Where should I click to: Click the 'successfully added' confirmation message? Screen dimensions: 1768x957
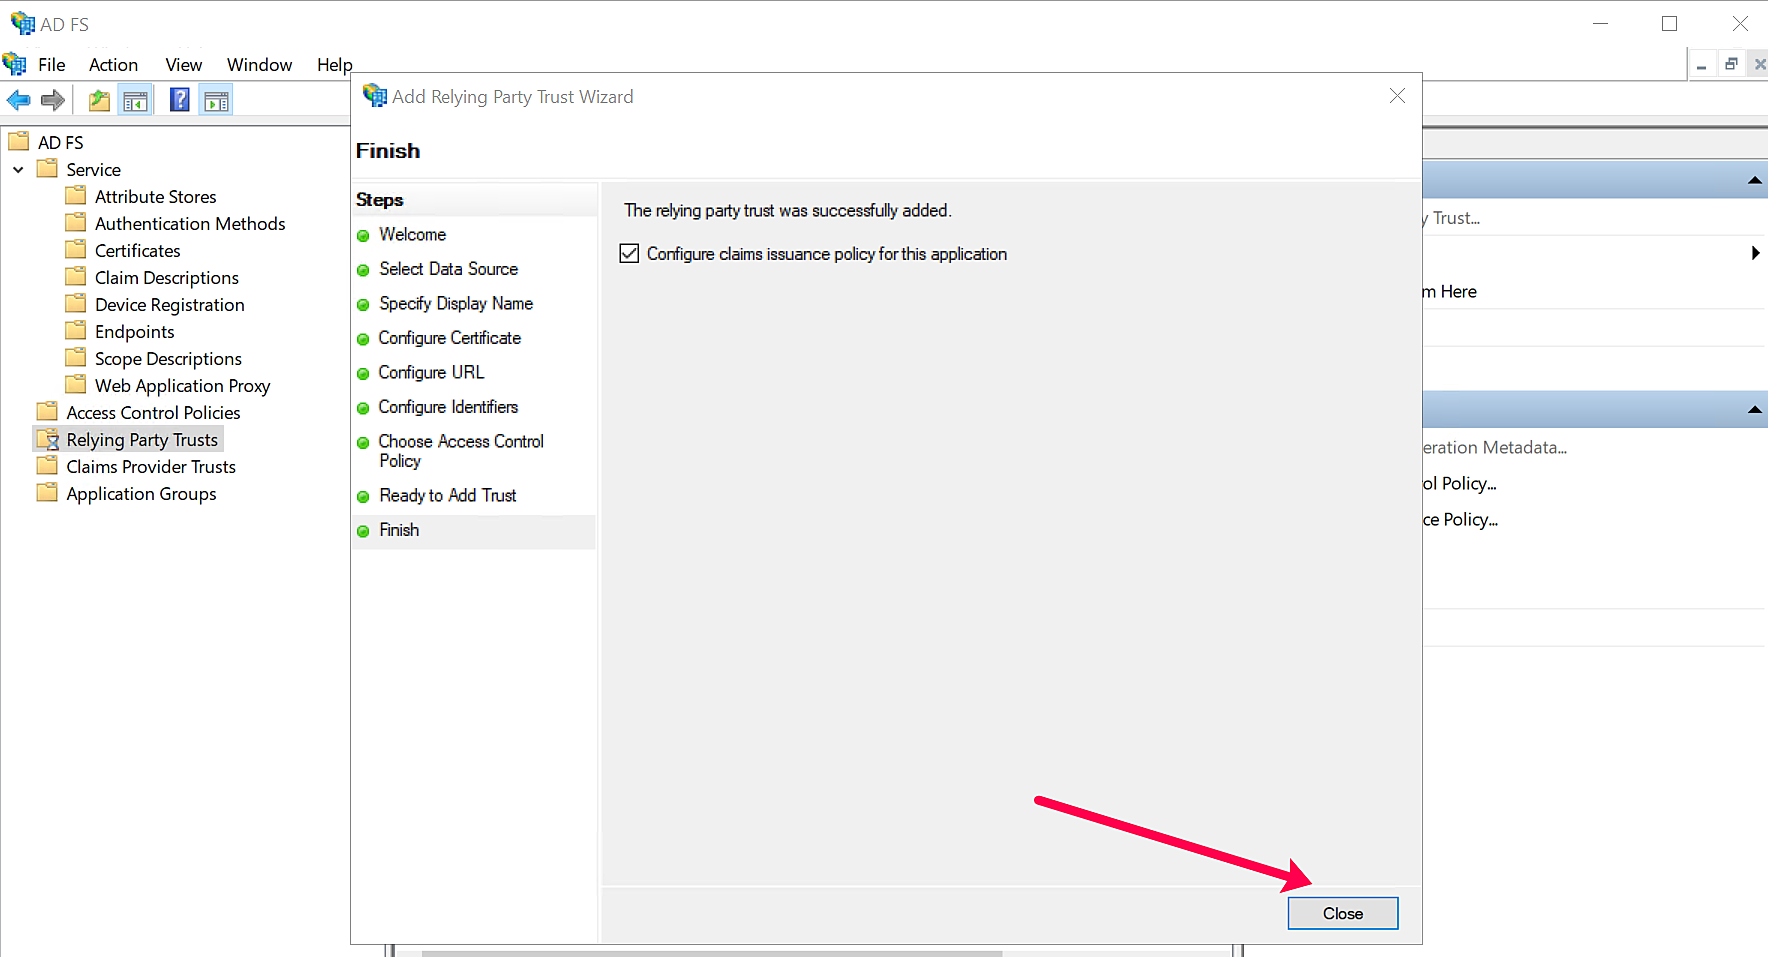(x=788, y=210)
